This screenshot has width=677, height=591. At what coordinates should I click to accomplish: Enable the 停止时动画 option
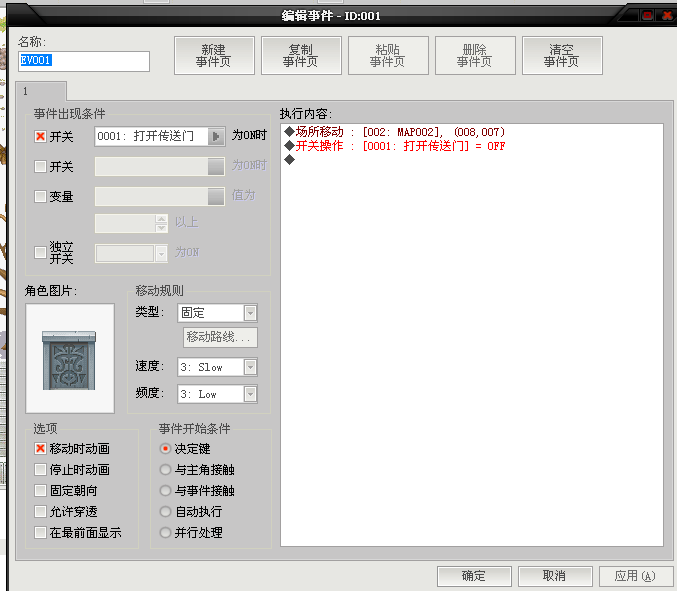coord(40,469)
